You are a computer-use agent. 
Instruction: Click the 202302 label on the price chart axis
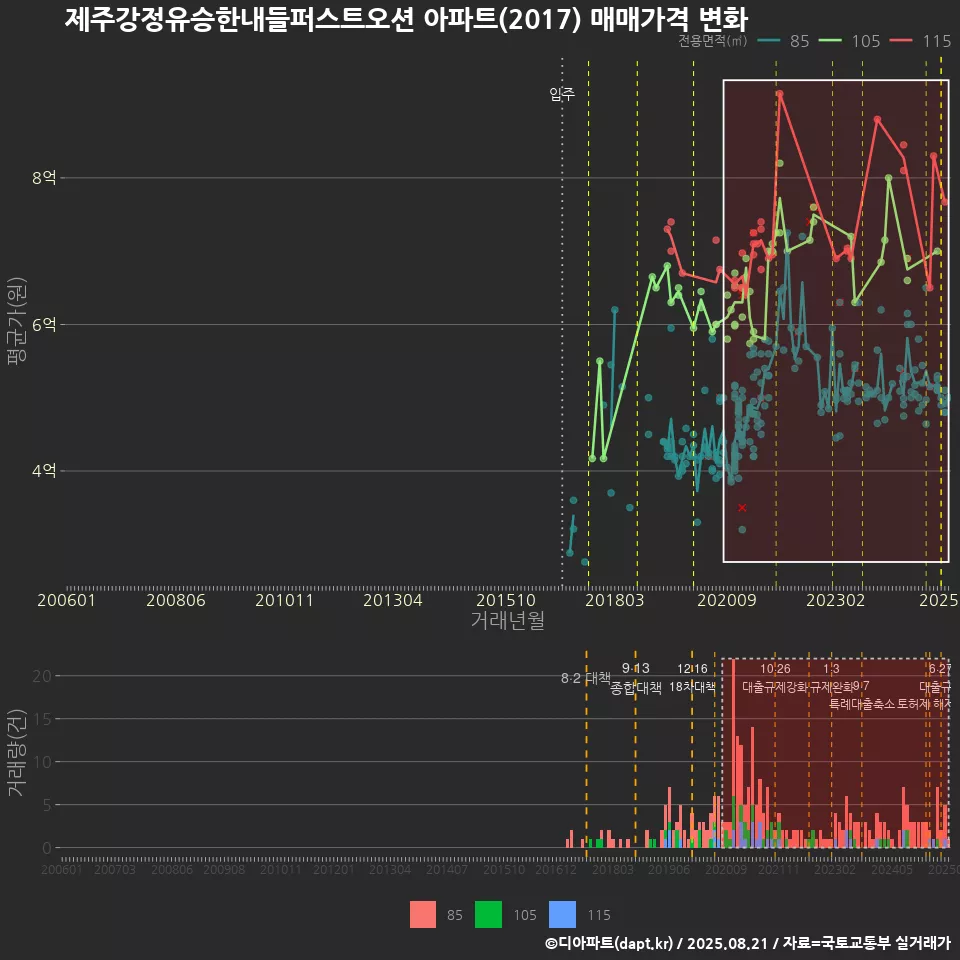pyautogui.click(x=836, y=600)
